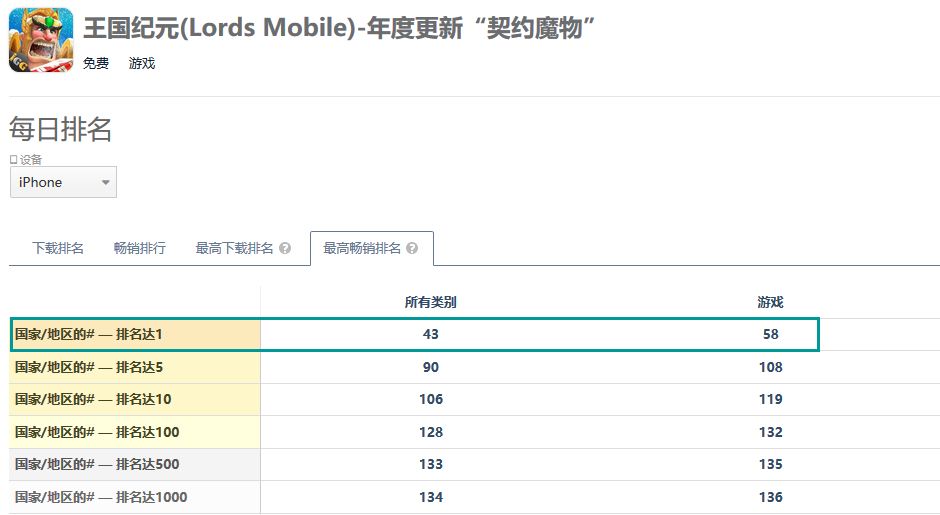
Task: Select the 排名达1 row label
Action: (88, 334)
